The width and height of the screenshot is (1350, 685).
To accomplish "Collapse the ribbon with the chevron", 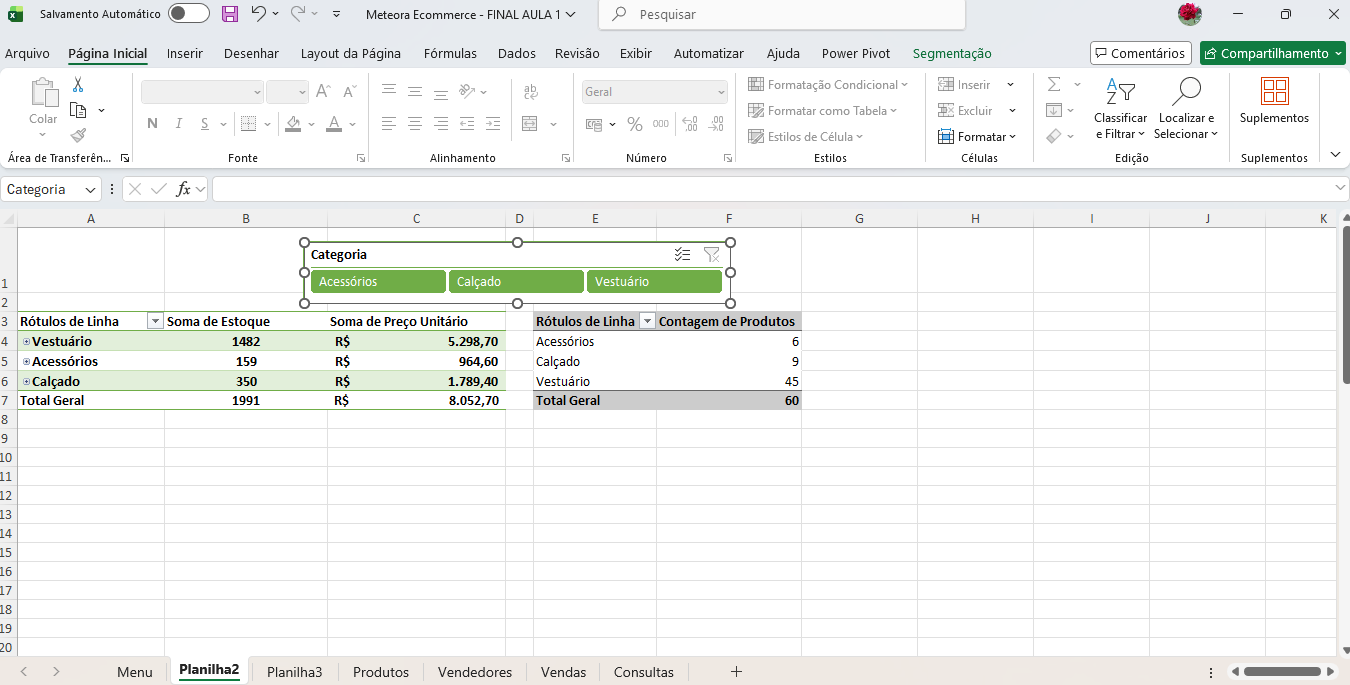I will (x=1336, y=155).
